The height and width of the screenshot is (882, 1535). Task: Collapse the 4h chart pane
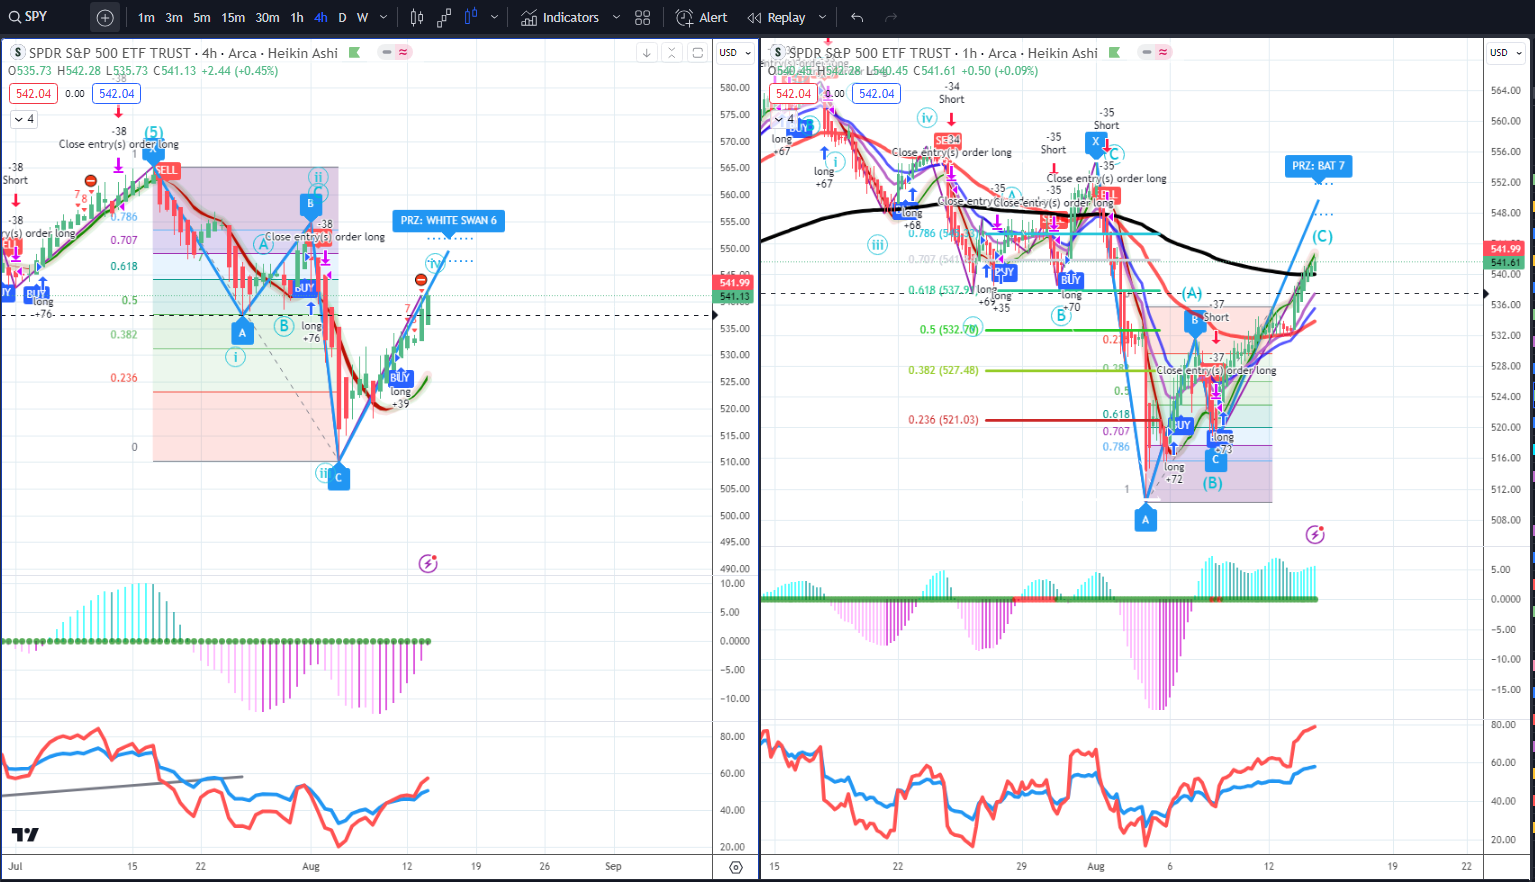672,53
